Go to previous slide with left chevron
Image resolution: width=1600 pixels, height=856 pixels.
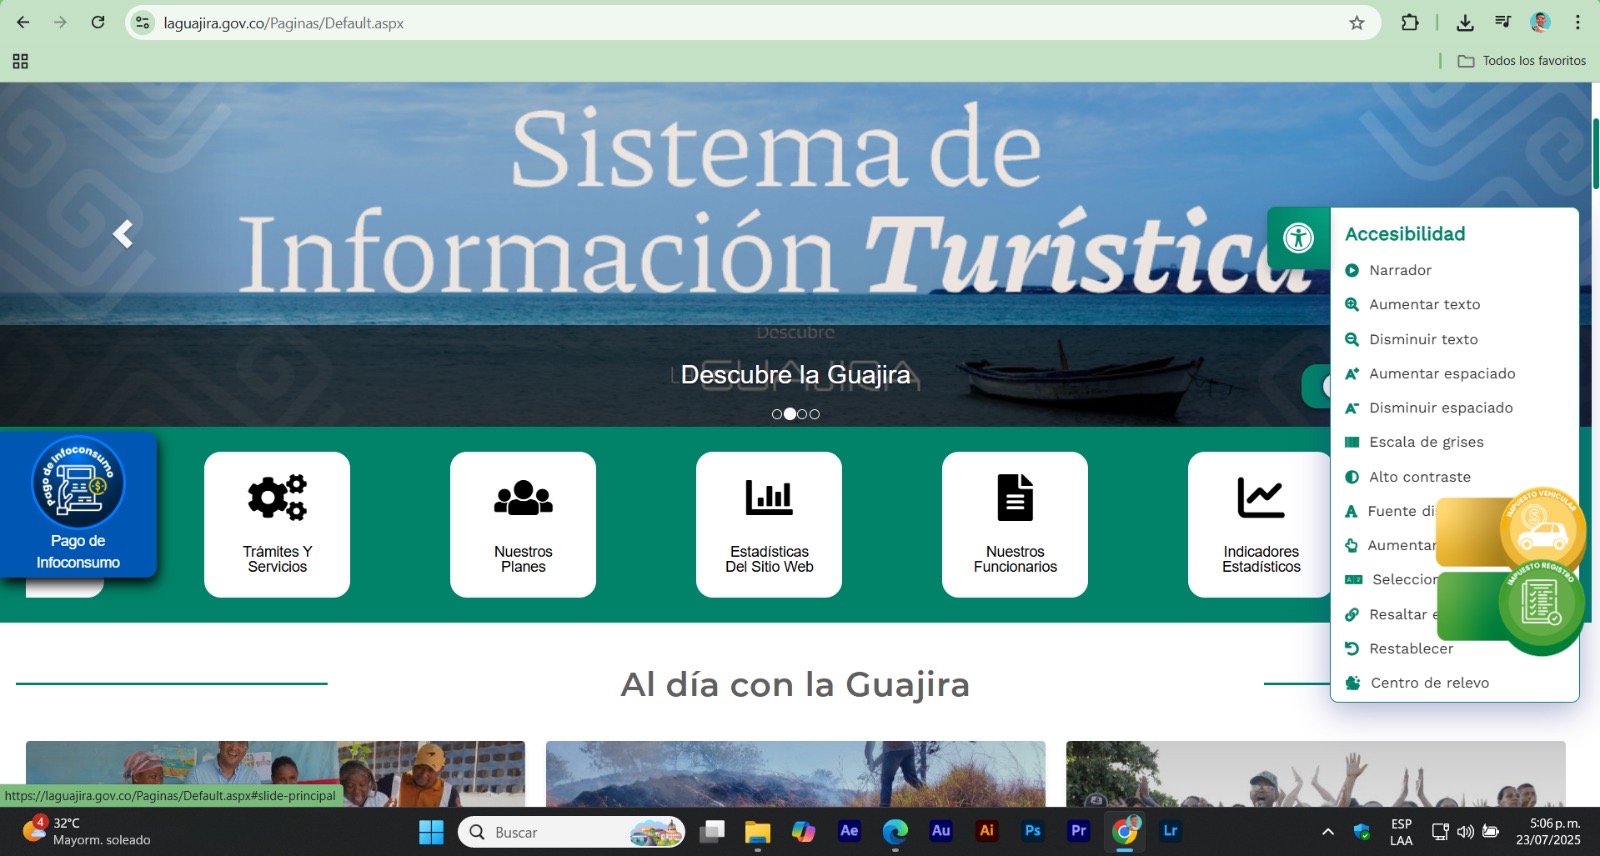pyautogui.click(x=123, y=234)
